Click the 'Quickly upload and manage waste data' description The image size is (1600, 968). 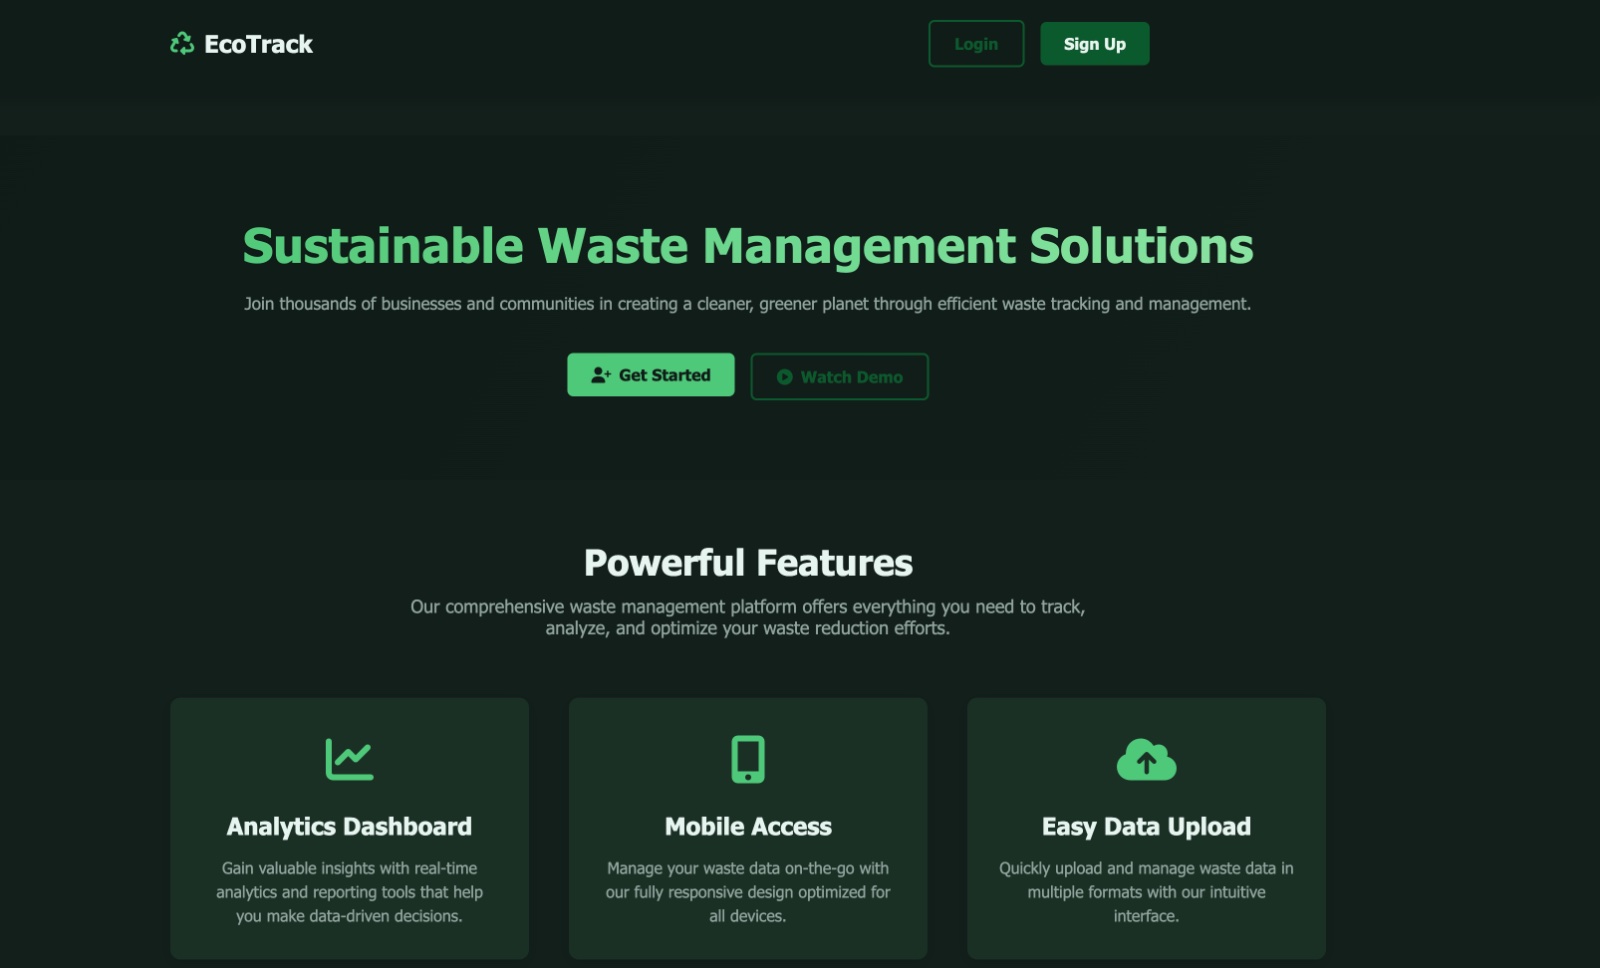pyautogui.click(x=1146, y=892)
